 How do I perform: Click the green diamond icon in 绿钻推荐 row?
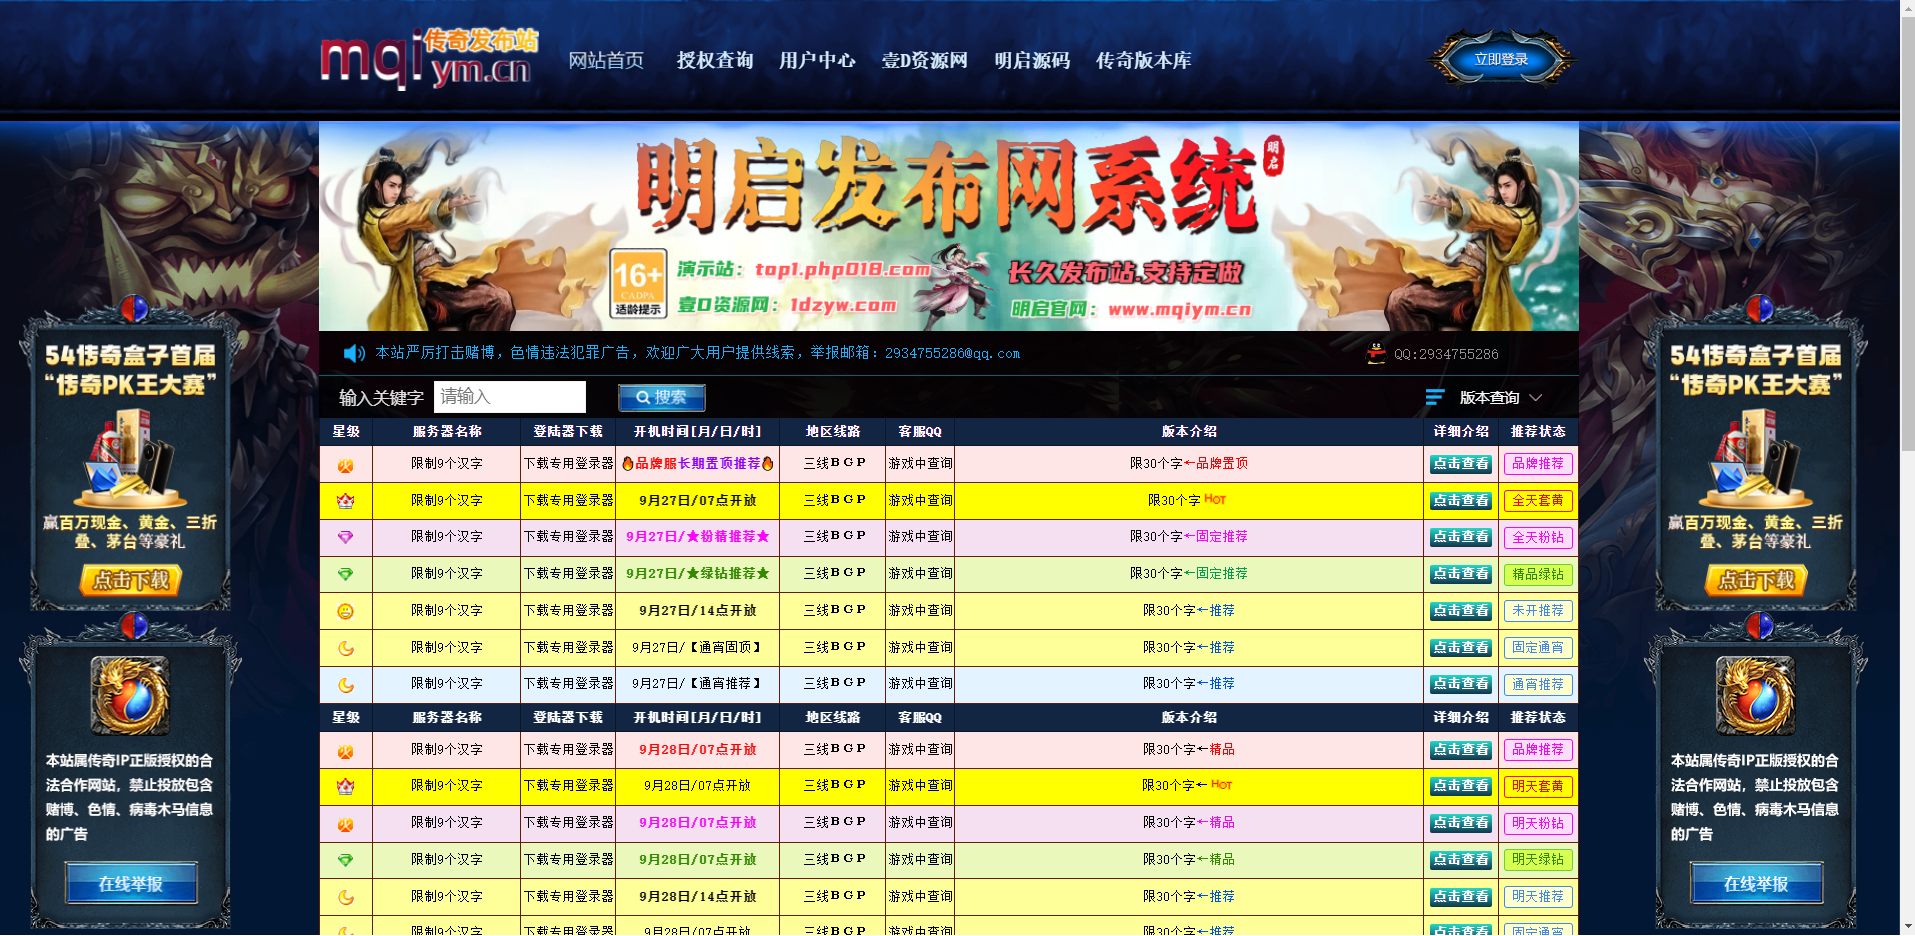click(345, 574)
